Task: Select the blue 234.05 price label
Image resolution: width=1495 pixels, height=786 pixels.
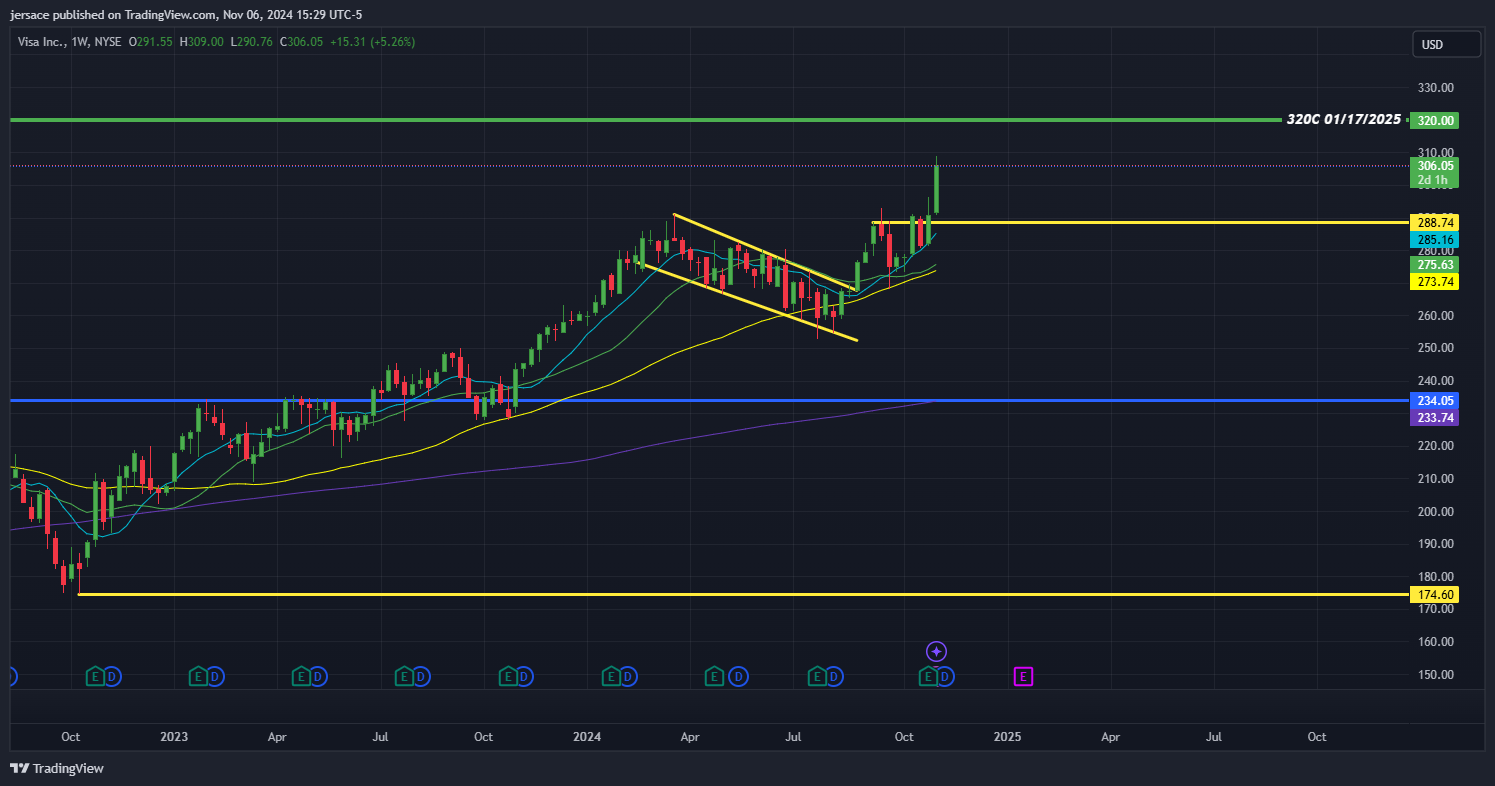Action: (1434, 400)
